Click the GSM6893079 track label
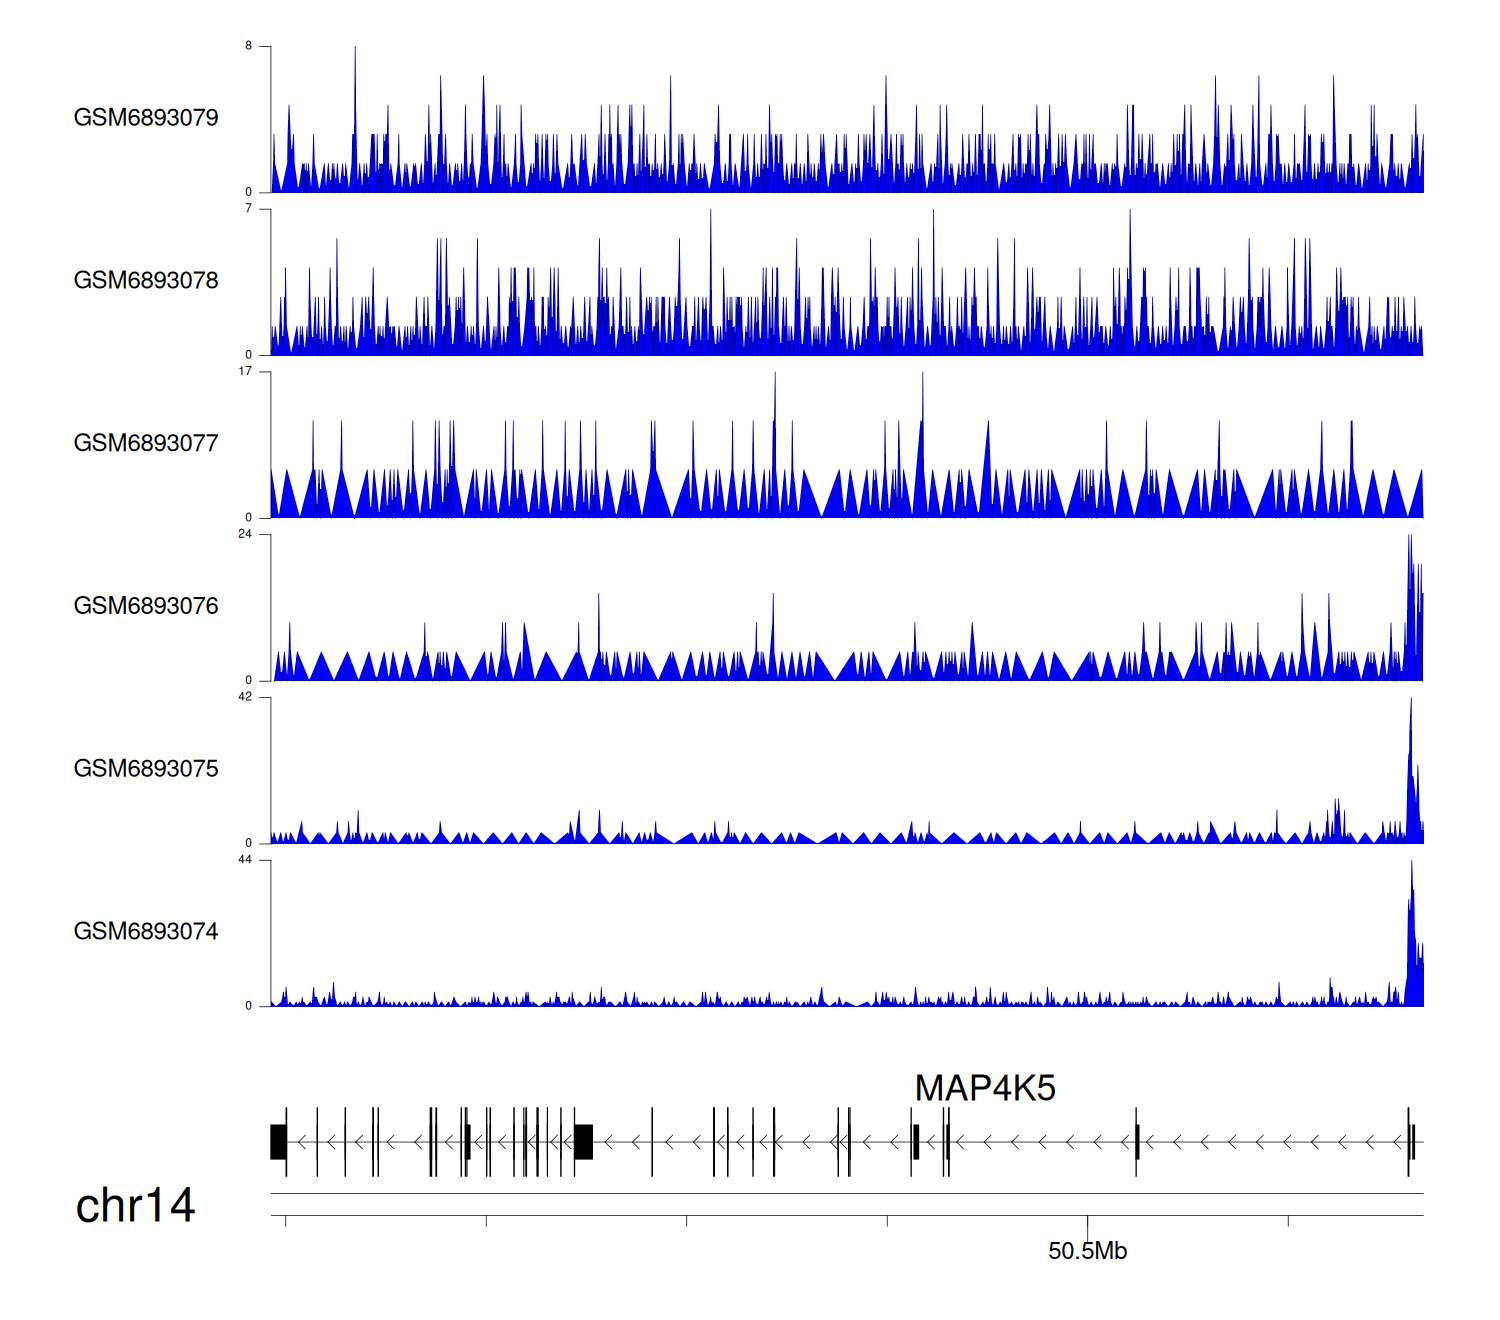 pos(146,118)
